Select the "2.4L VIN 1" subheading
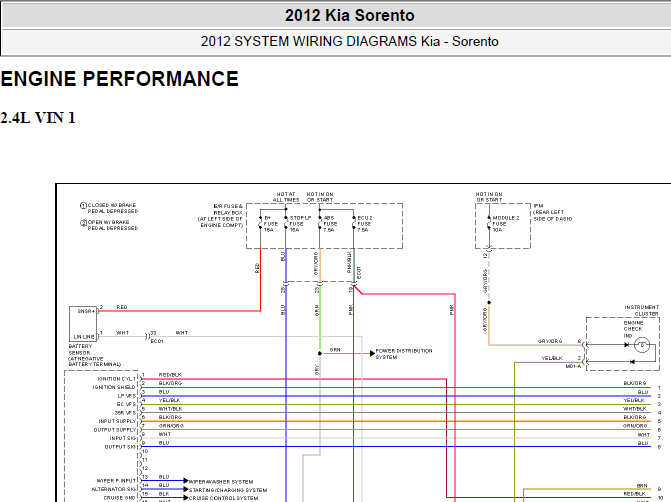 click(x=38, y=117)
